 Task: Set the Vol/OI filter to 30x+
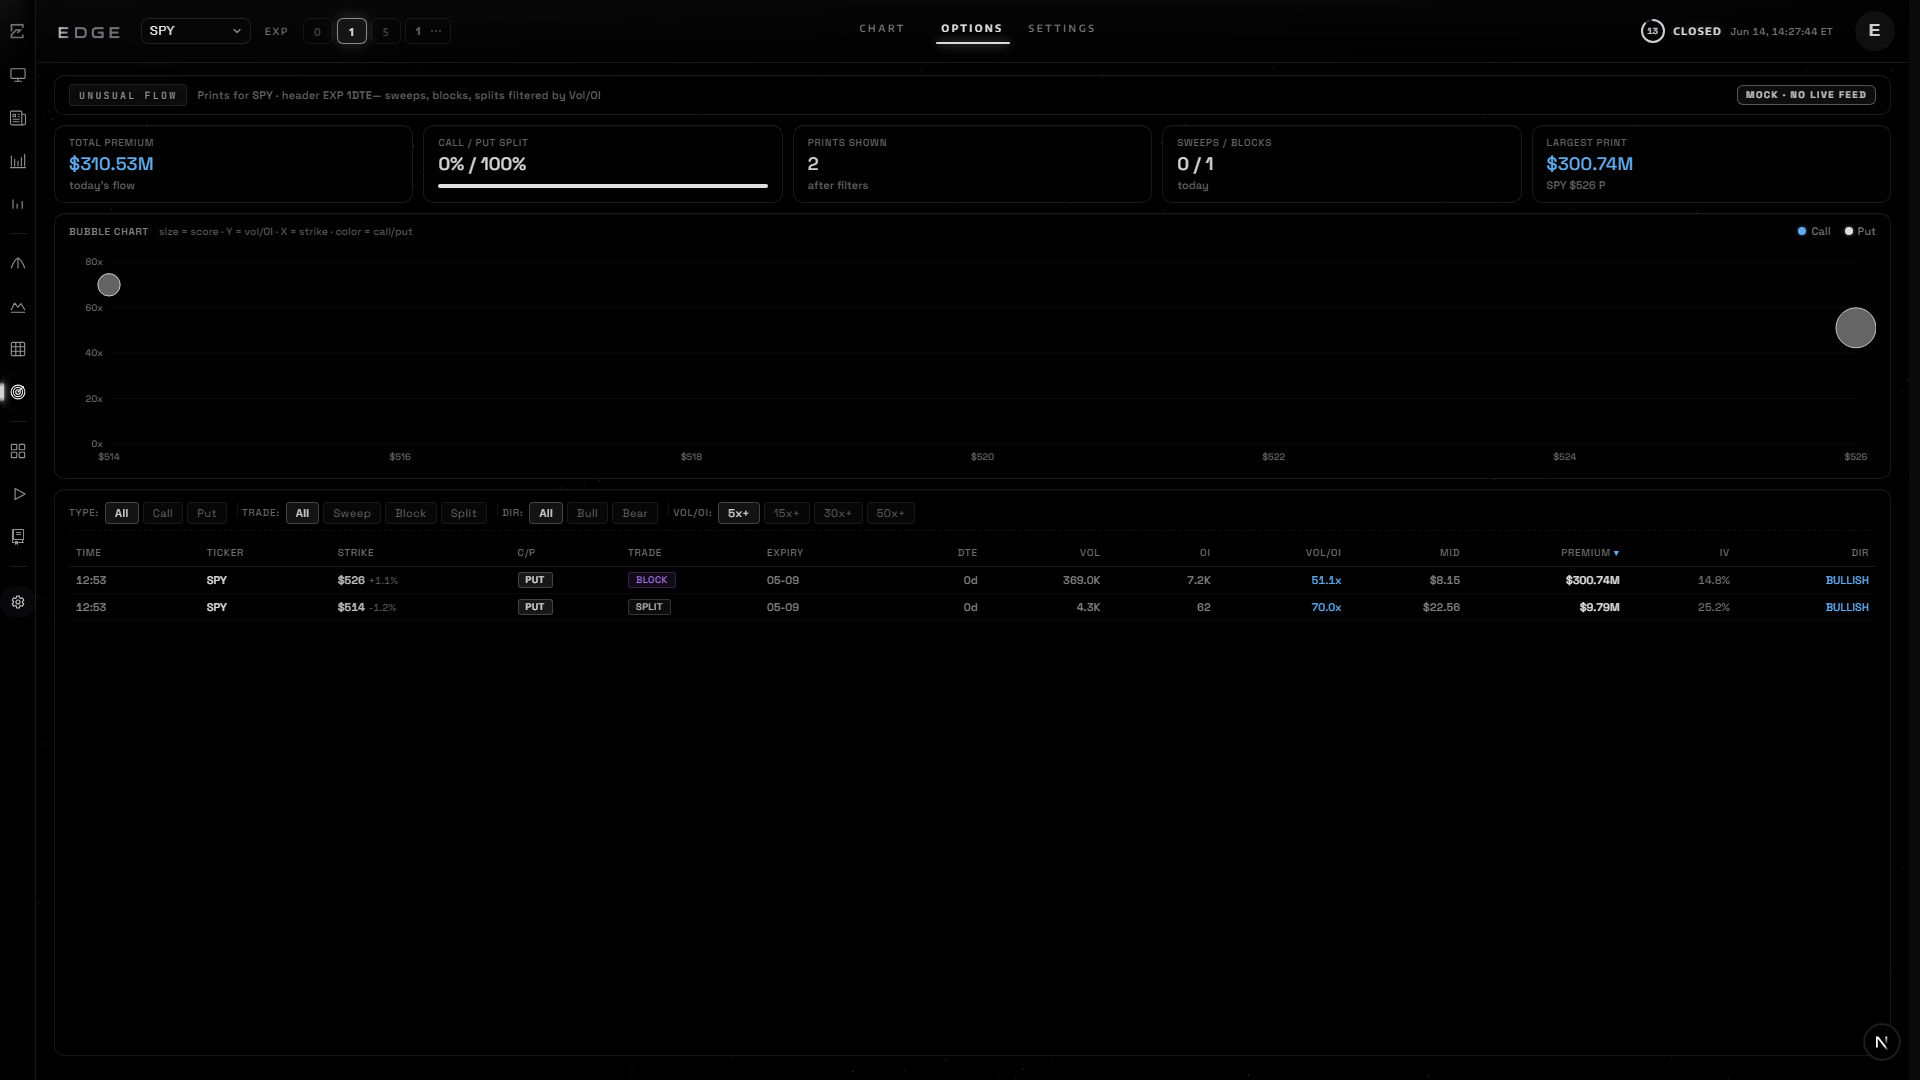tap(838, 513)
